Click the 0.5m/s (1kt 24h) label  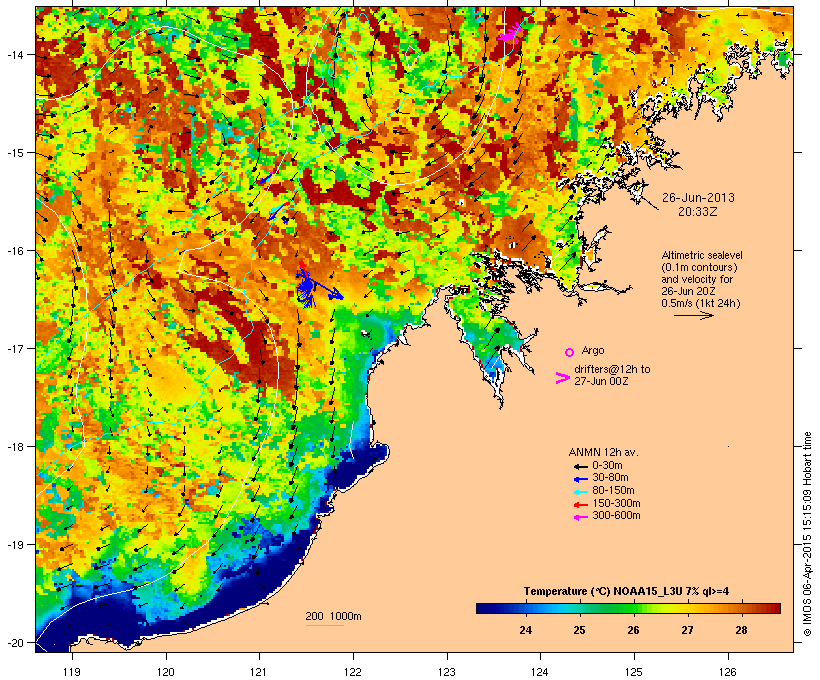pyautogui.click(x=701, y=303)
